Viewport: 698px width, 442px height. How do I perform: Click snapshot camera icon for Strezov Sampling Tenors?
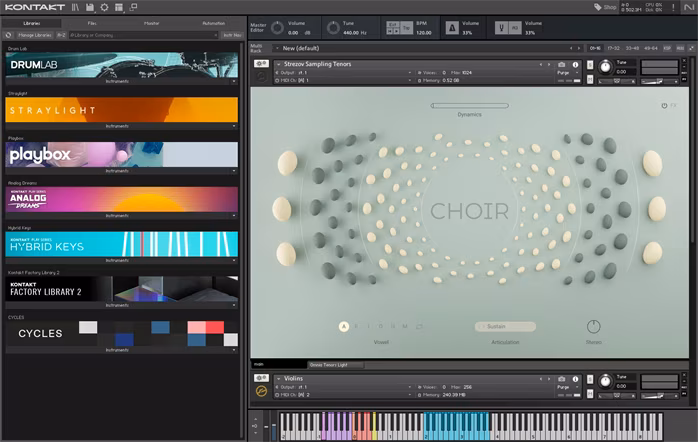pyautogui.click(x=562, y=64)
